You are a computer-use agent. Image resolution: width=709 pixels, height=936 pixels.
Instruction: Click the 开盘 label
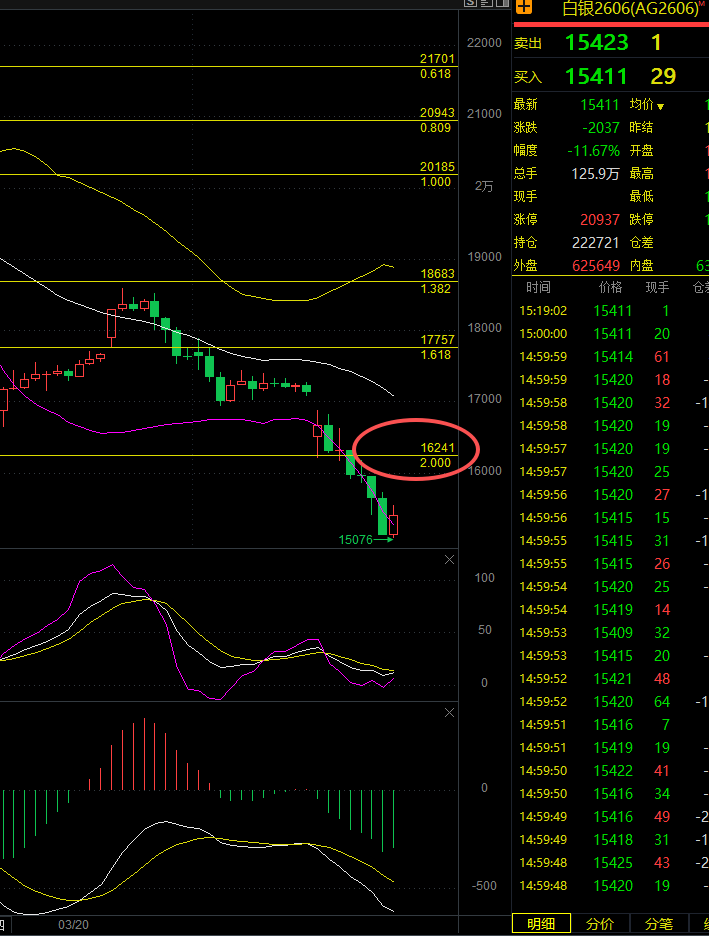[x=642, y=150]
